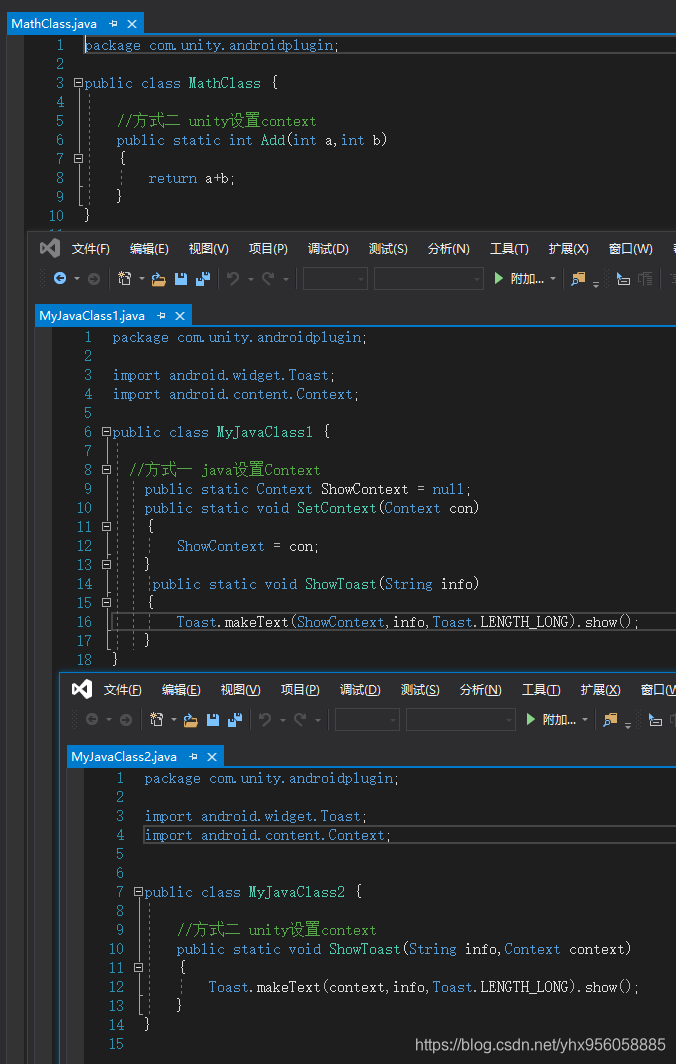The height and width of the screenshot is (1064, 676).
Task: Pin the MathClass.java tab
Action: [113, 24]
